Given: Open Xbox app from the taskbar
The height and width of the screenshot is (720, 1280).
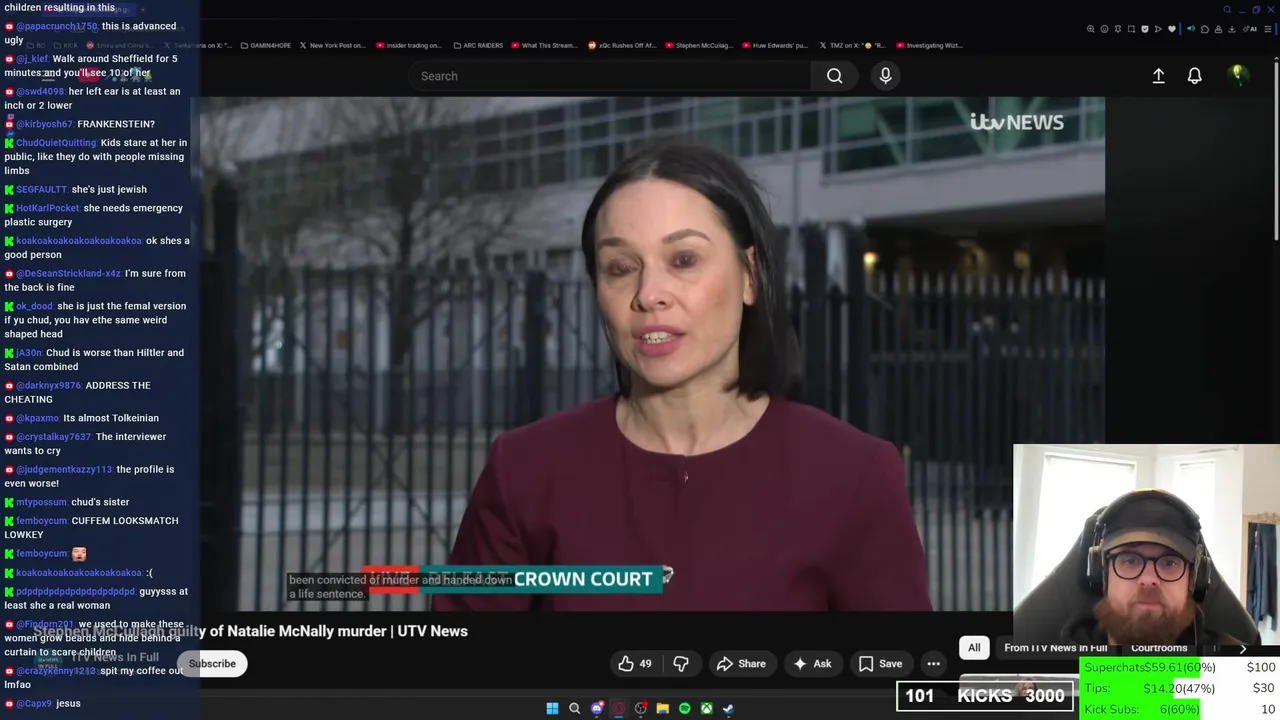Looking at the screenshot, I should [706, 708].
